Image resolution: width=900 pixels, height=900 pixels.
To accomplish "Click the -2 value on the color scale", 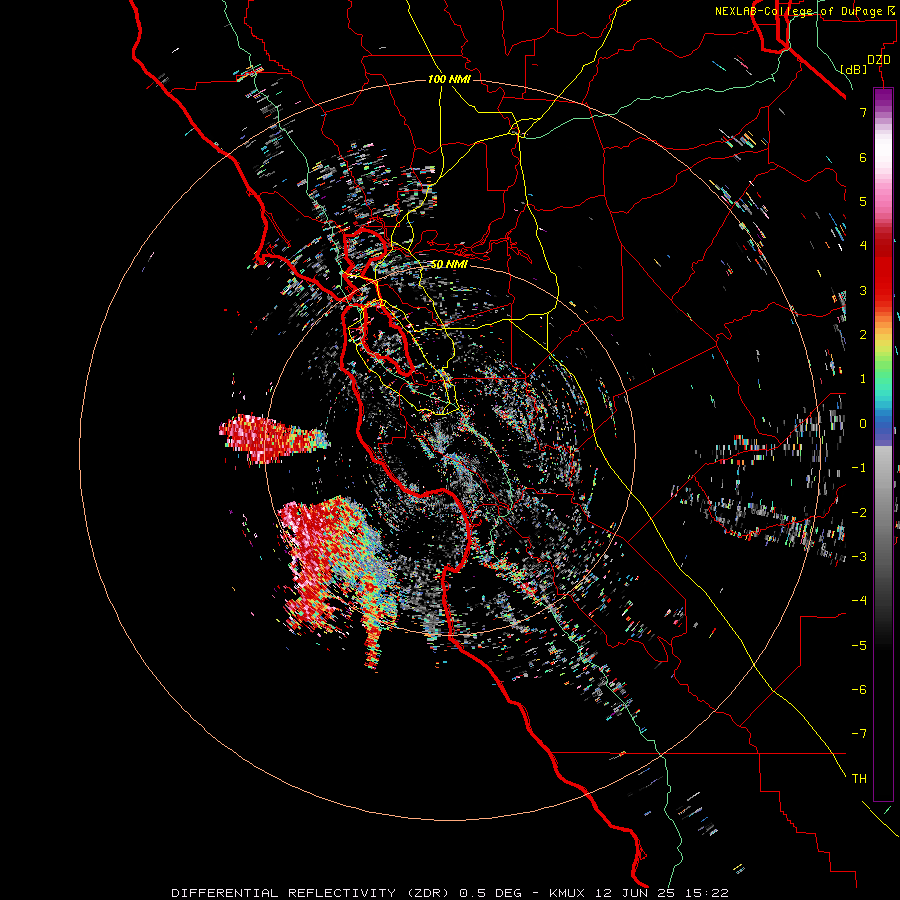I will pos(859,512).
